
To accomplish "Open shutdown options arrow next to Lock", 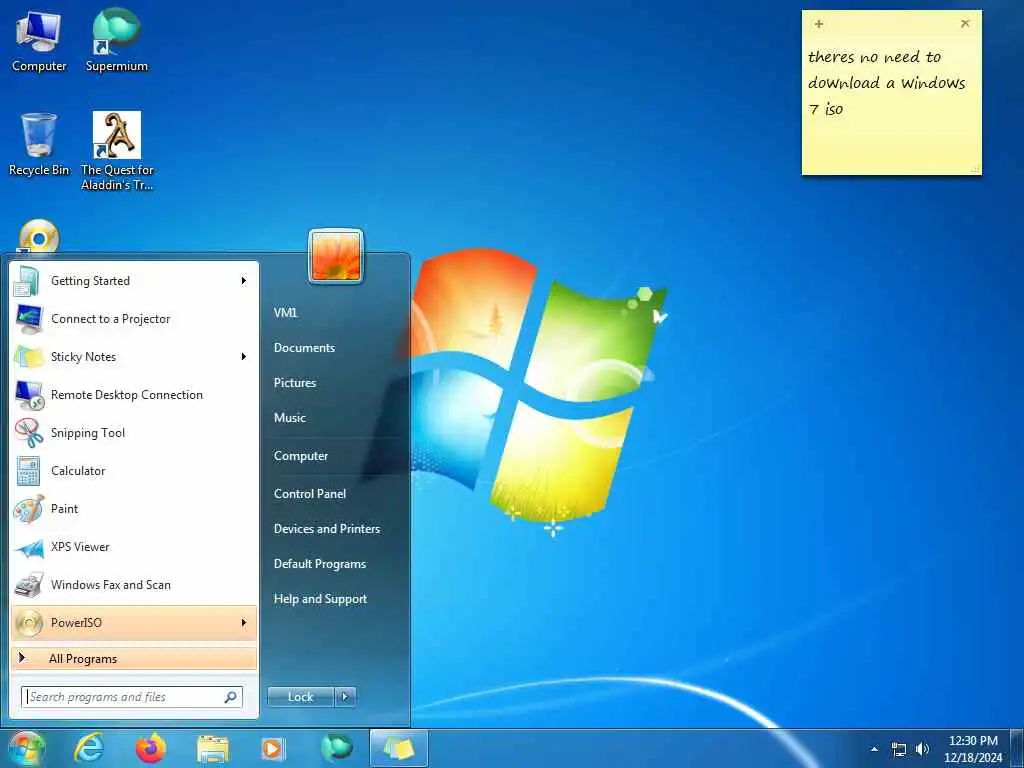I will pos(345,697).
